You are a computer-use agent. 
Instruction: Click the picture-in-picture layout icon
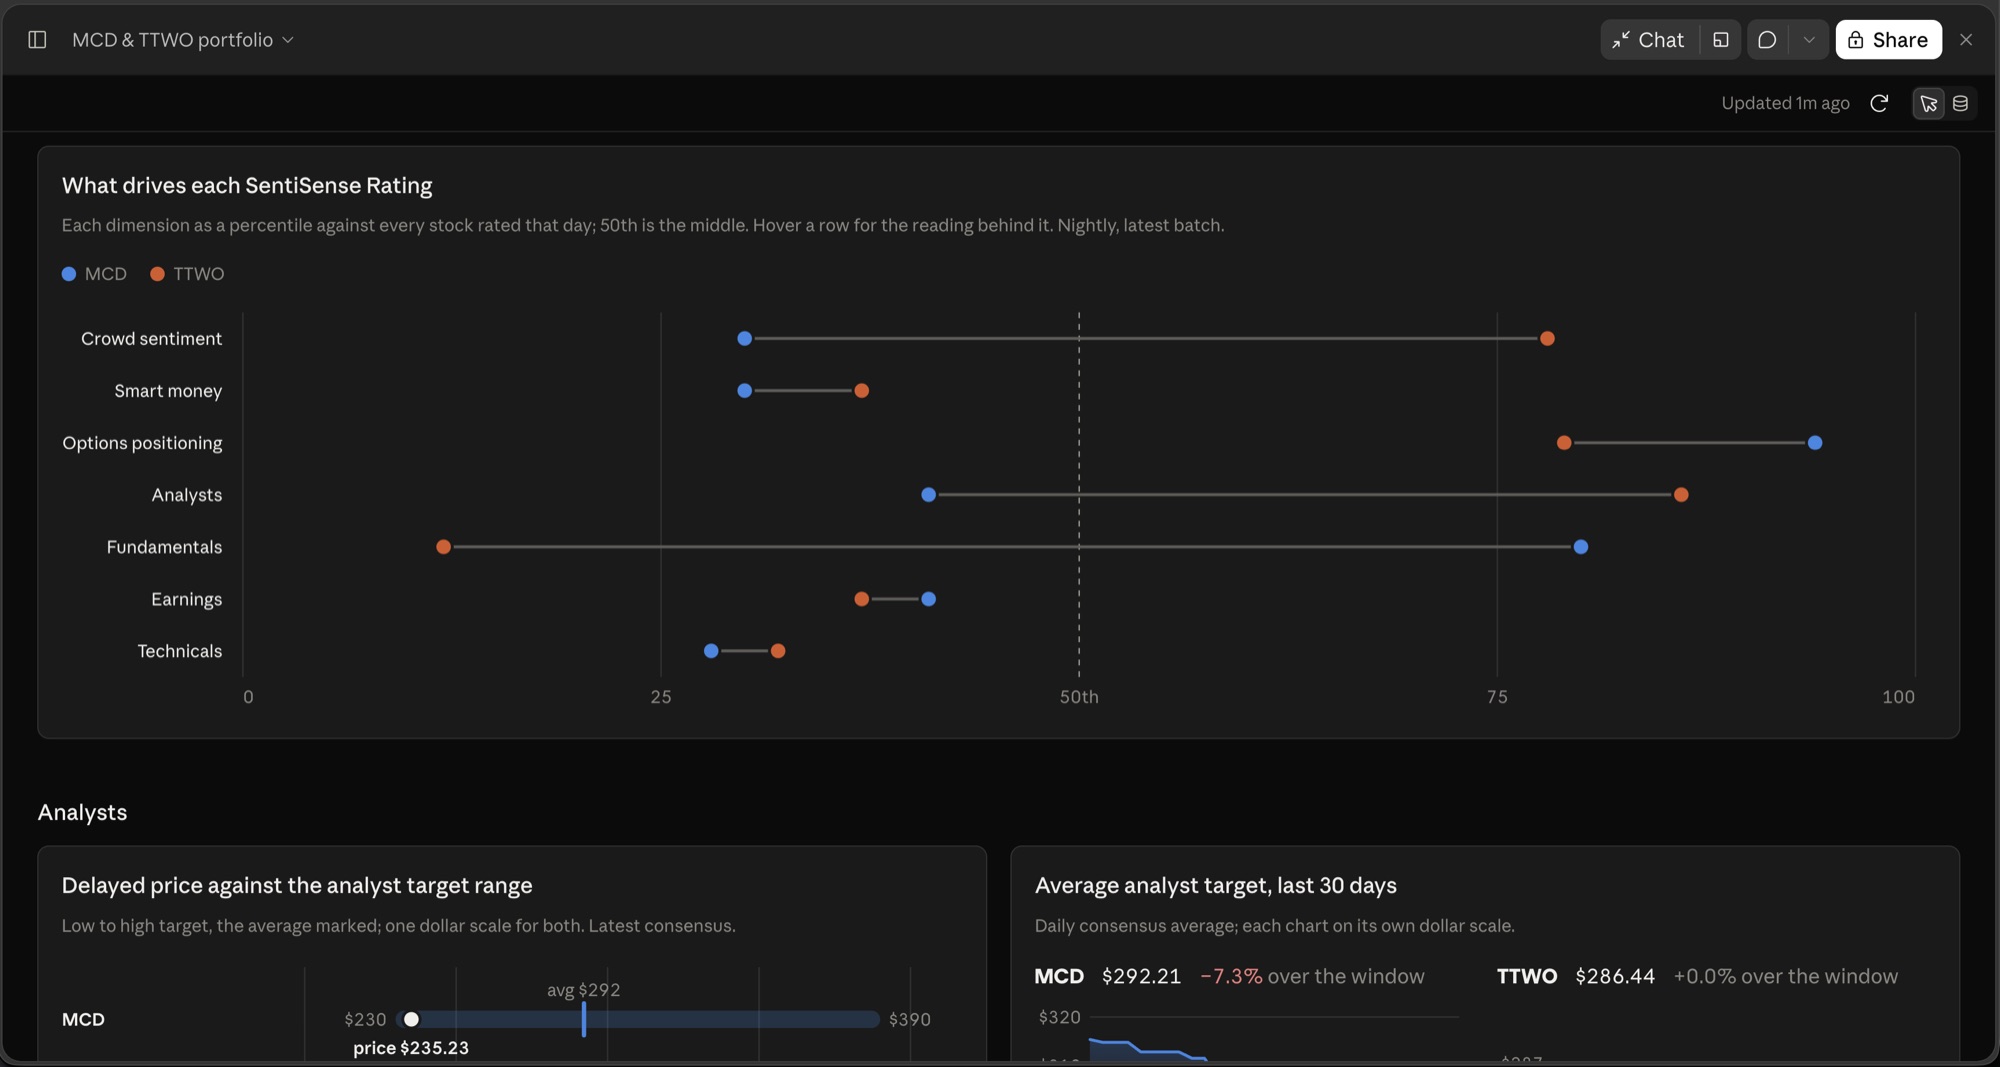[x=1721, y=40]
